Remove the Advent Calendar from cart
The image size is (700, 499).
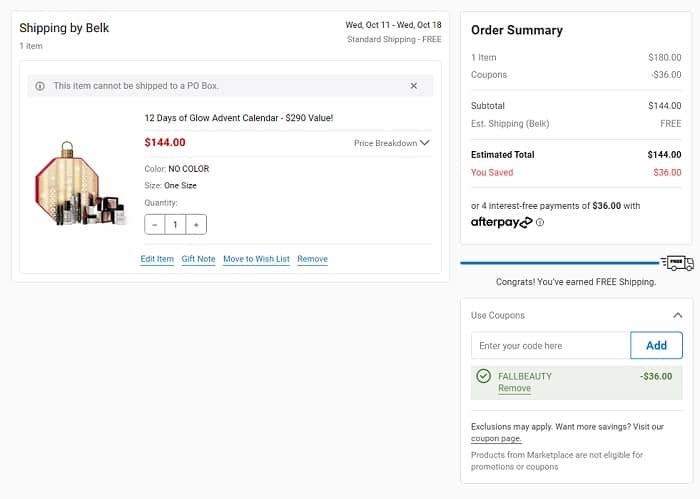[x=312, y=259]
